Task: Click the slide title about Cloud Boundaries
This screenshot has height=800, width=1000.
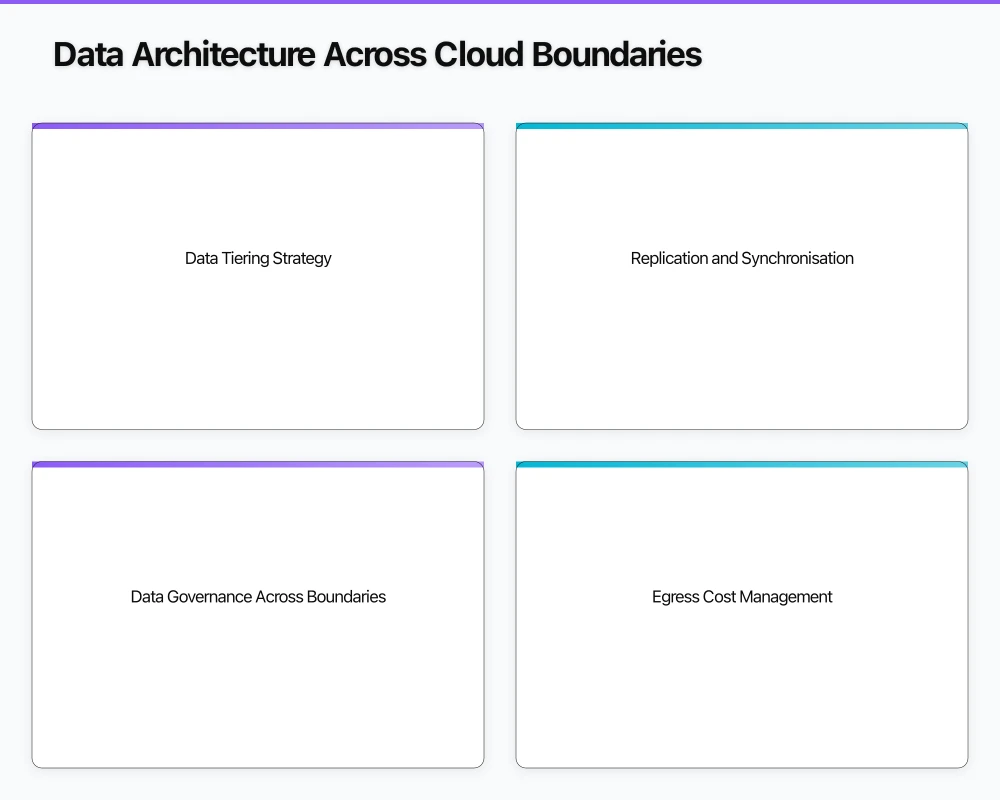Action: 377,55
